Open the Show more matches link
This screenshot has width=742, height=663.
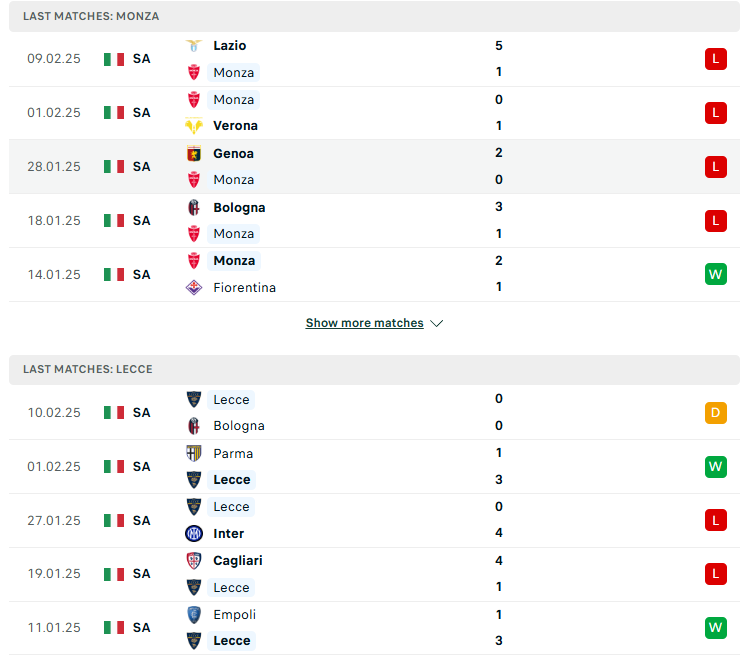click(x=364, y=323)
